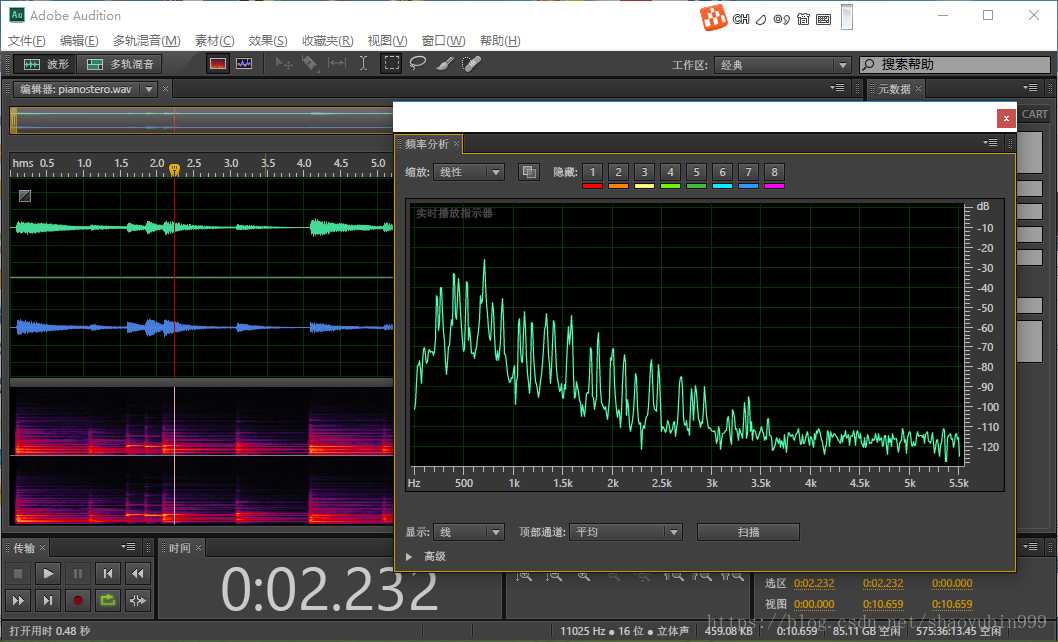
Task: Click the Play transport button
Action: tap(48, 574)
